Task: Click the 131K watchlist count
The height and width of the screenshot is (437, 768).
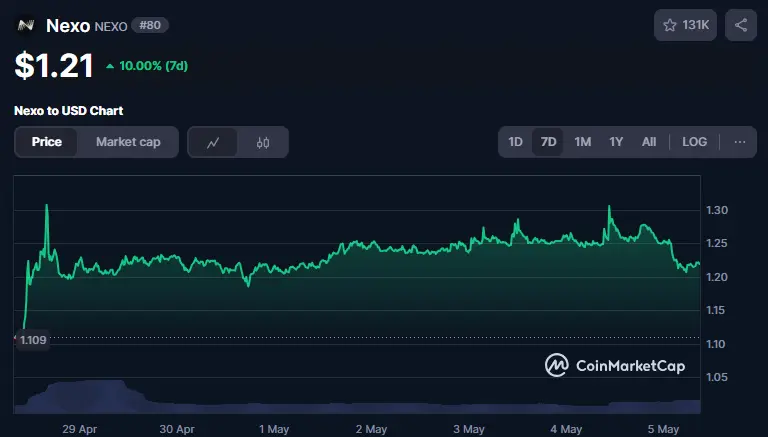Action: (696, 25)
